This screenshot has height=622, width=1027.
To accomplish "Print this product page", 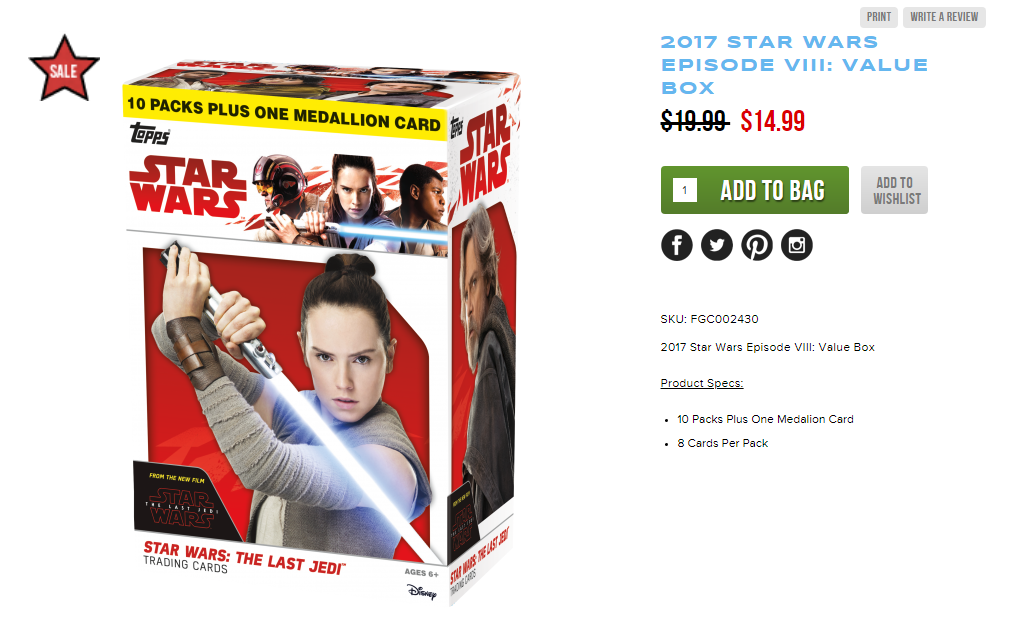I will [x=878, y=17].
